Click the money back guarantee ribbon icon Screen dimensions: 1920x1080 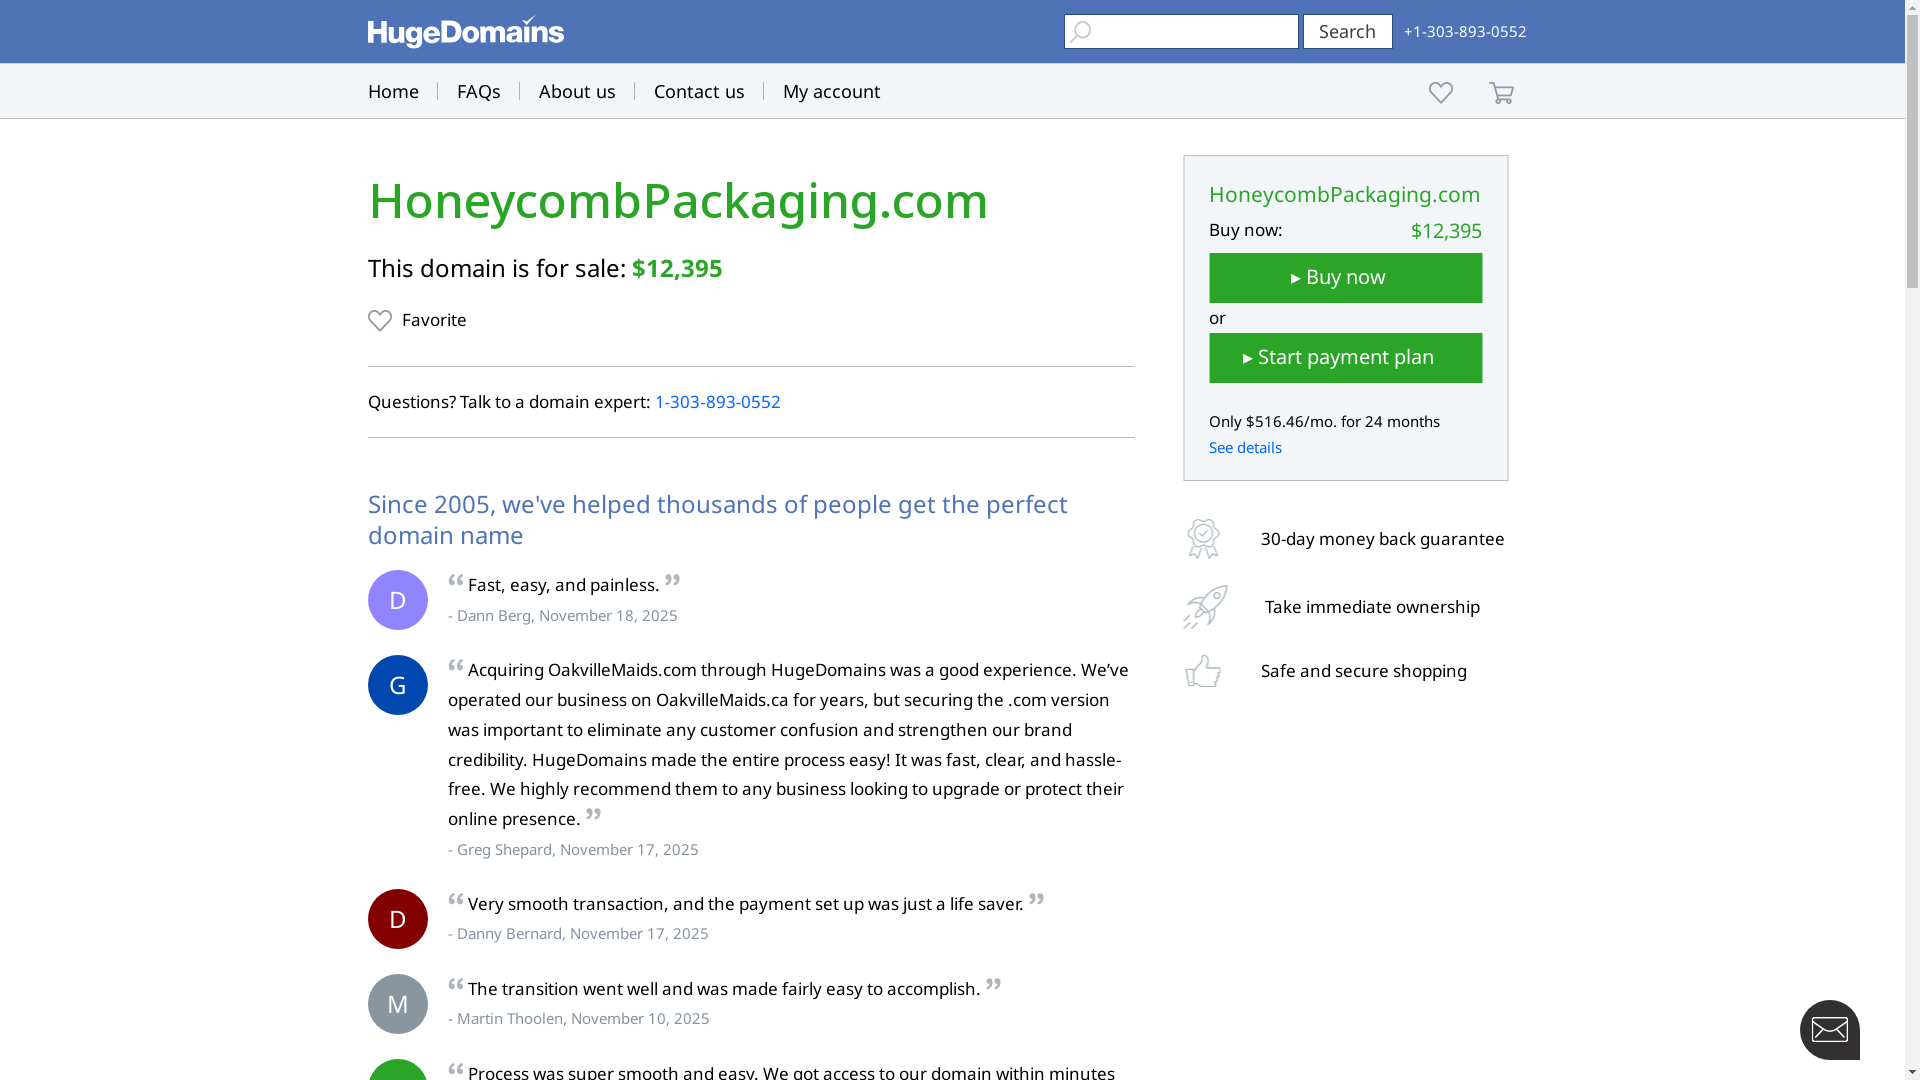pyautogui.click(x=1203, y=539)
